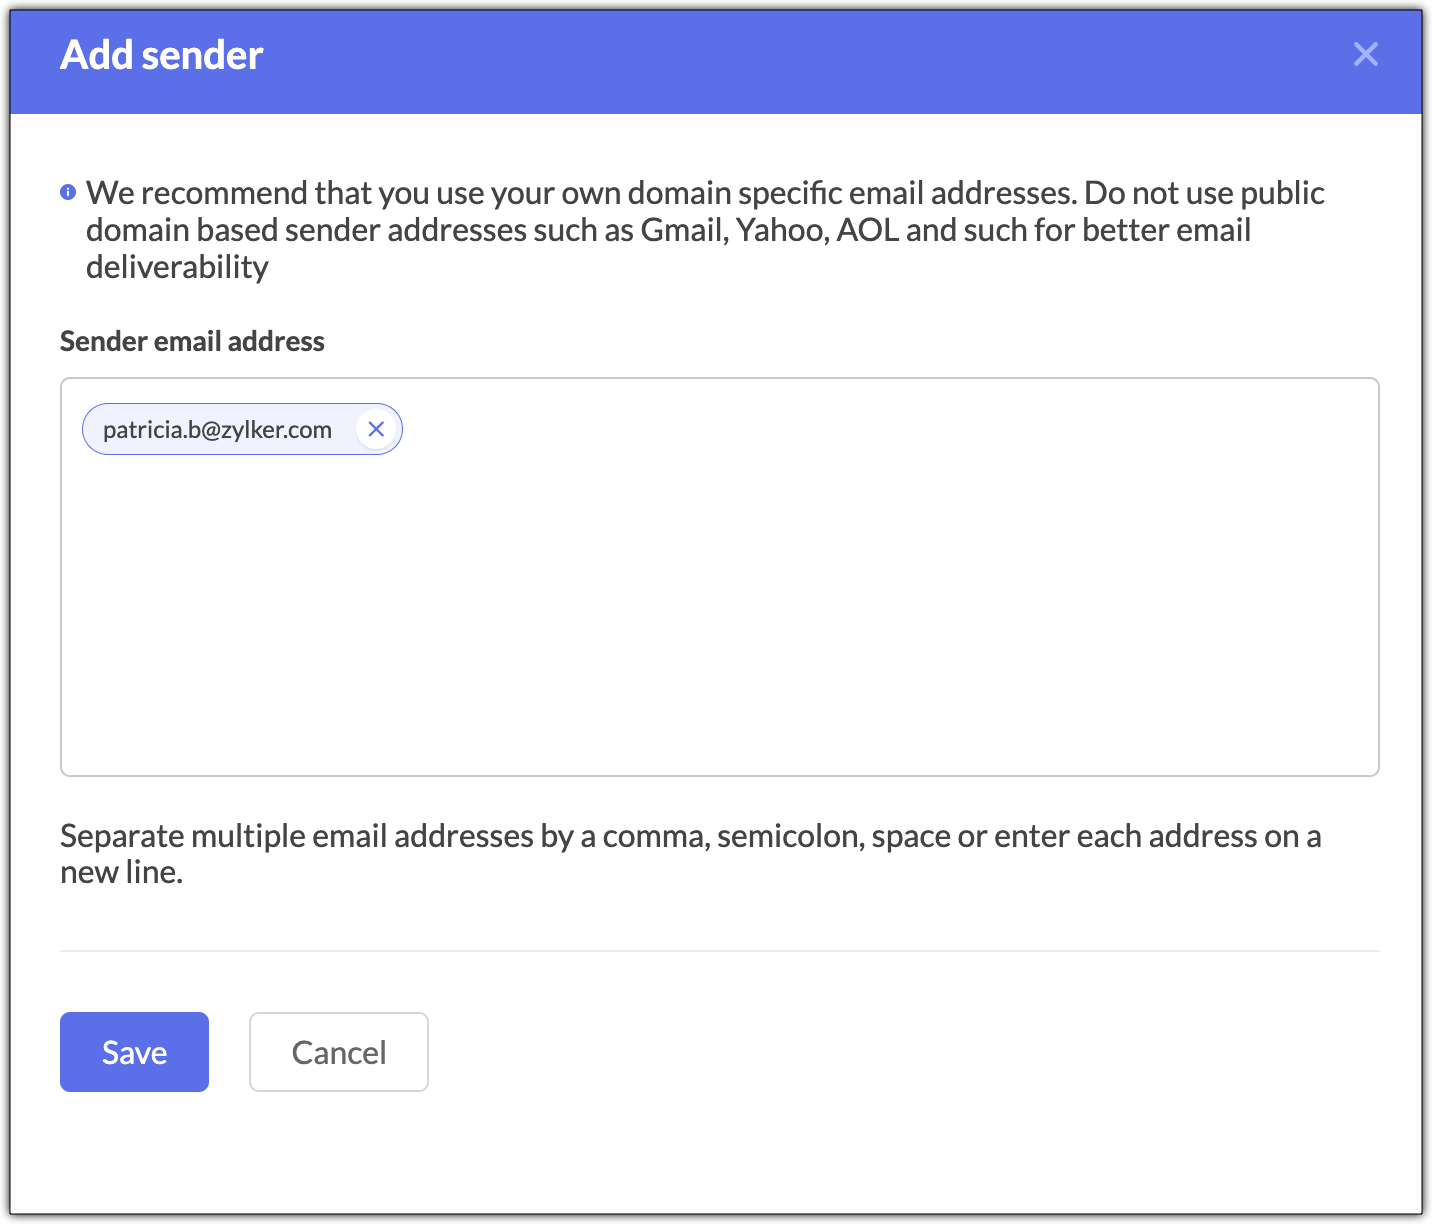Screen dimensions: 1432x1224
Task: Remove patricia.b@zylker.com chip via its X
Action: tap(376, 429)
